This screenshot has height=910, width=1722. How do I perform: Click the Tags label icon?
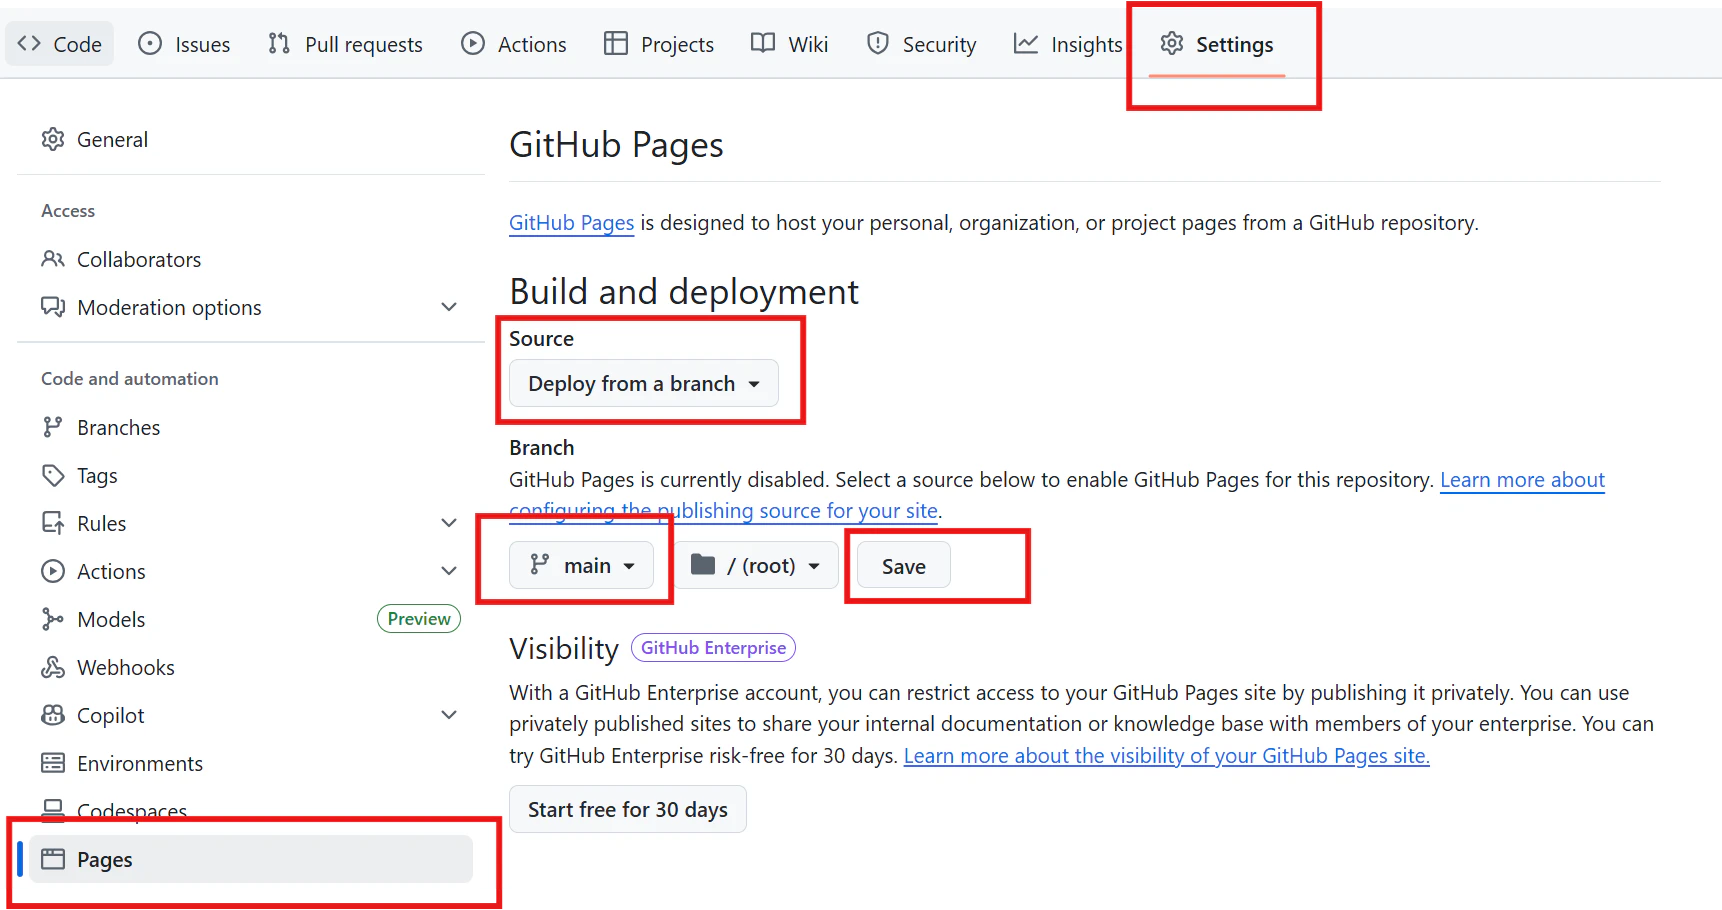click(x=53, y=476)
